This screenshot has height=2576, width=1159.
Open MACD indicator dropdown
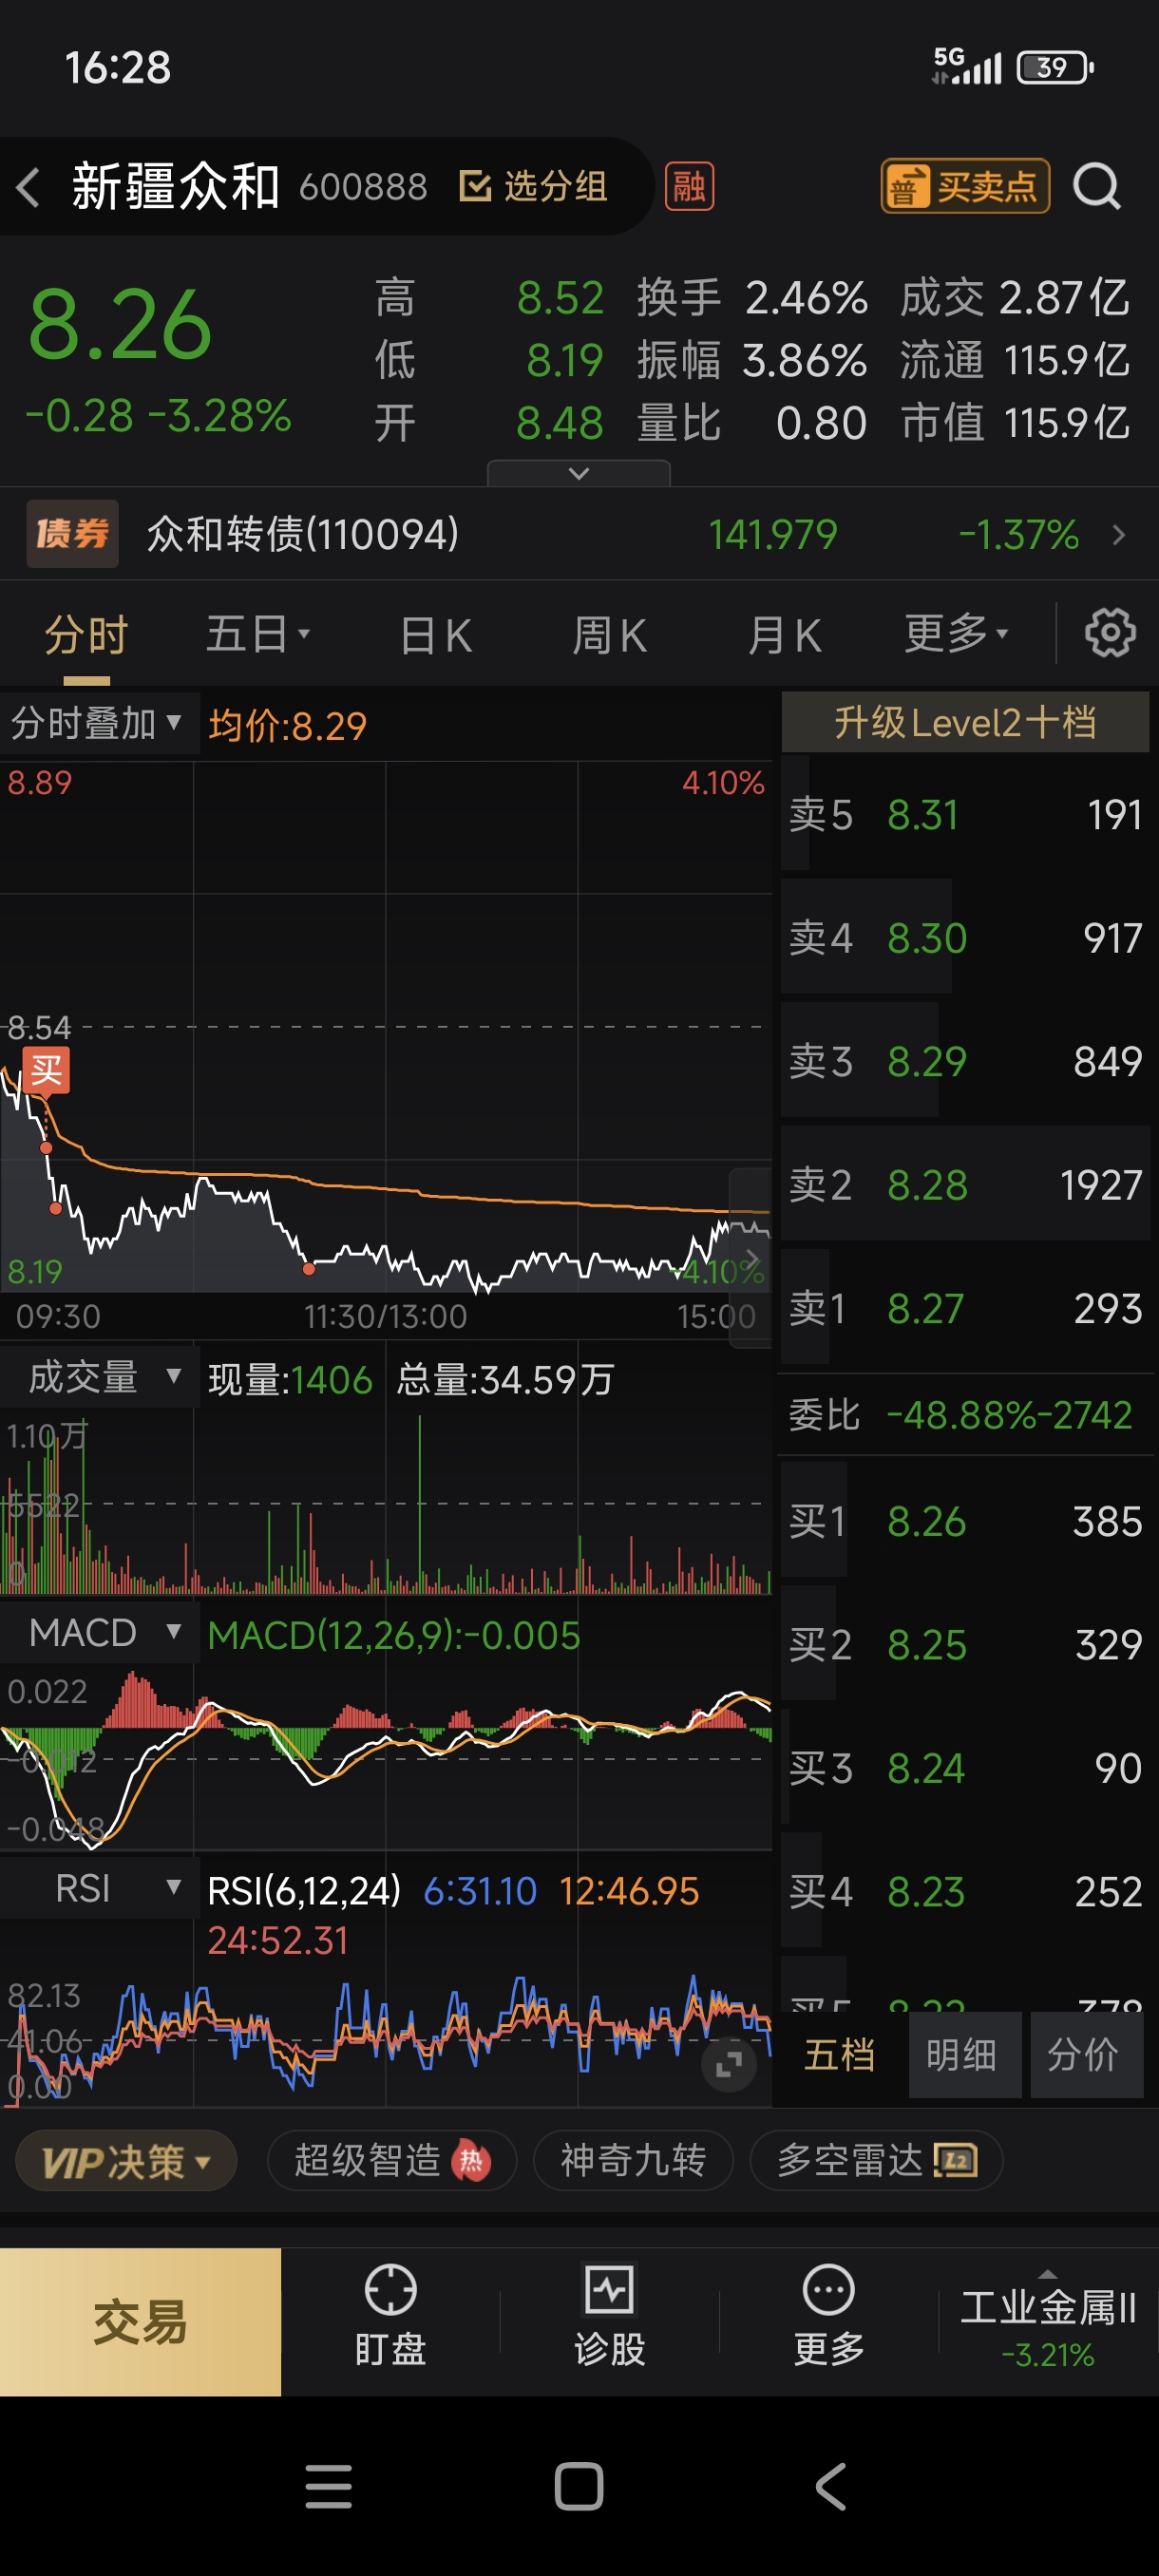click(100, 1633)
